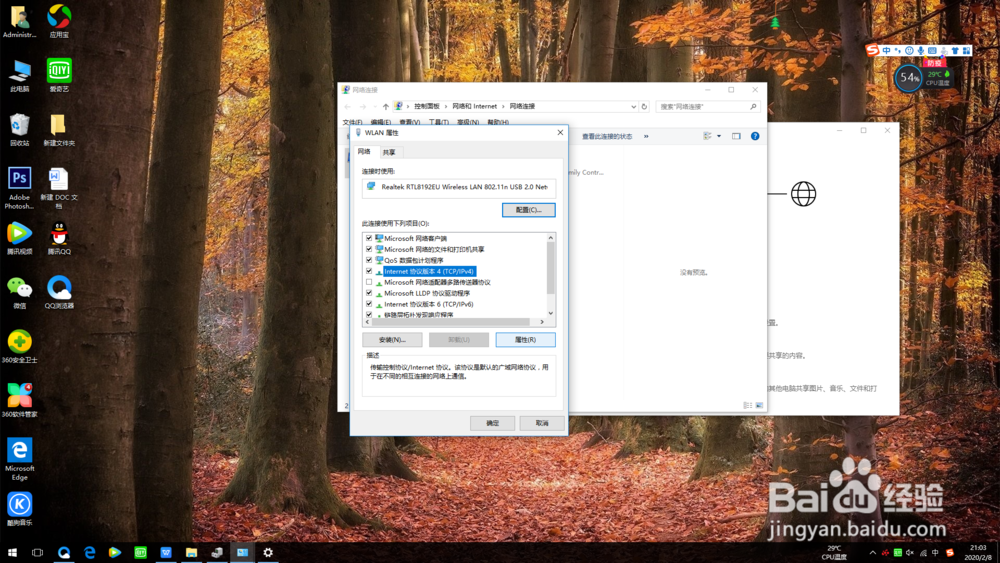Click the 54% memory accelerator ball
Viewport: 1000px width, 563px height.
[x=909, y=78]
